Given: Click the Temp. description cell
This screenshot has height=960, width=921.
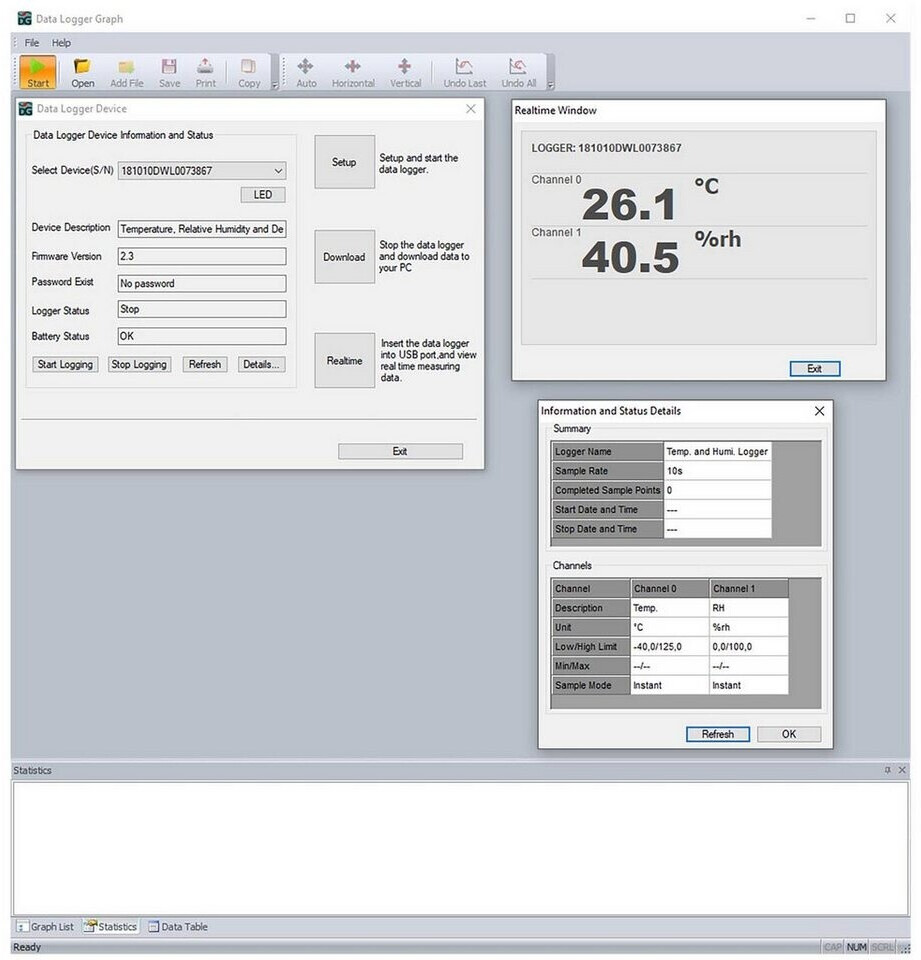Looking at the screenshot, I should [670, 608].
